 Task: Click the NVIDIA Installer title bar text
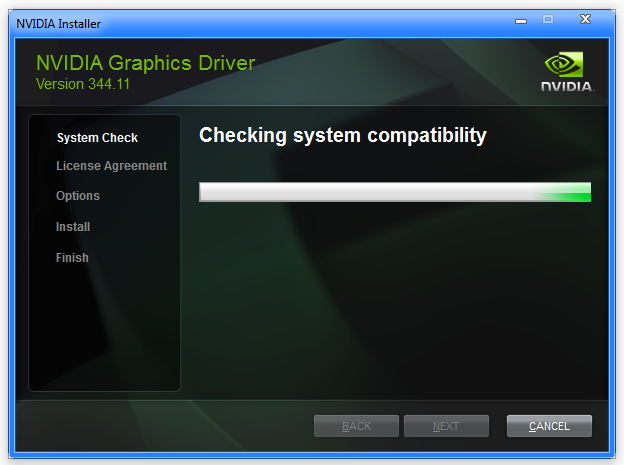pos(58,24)
